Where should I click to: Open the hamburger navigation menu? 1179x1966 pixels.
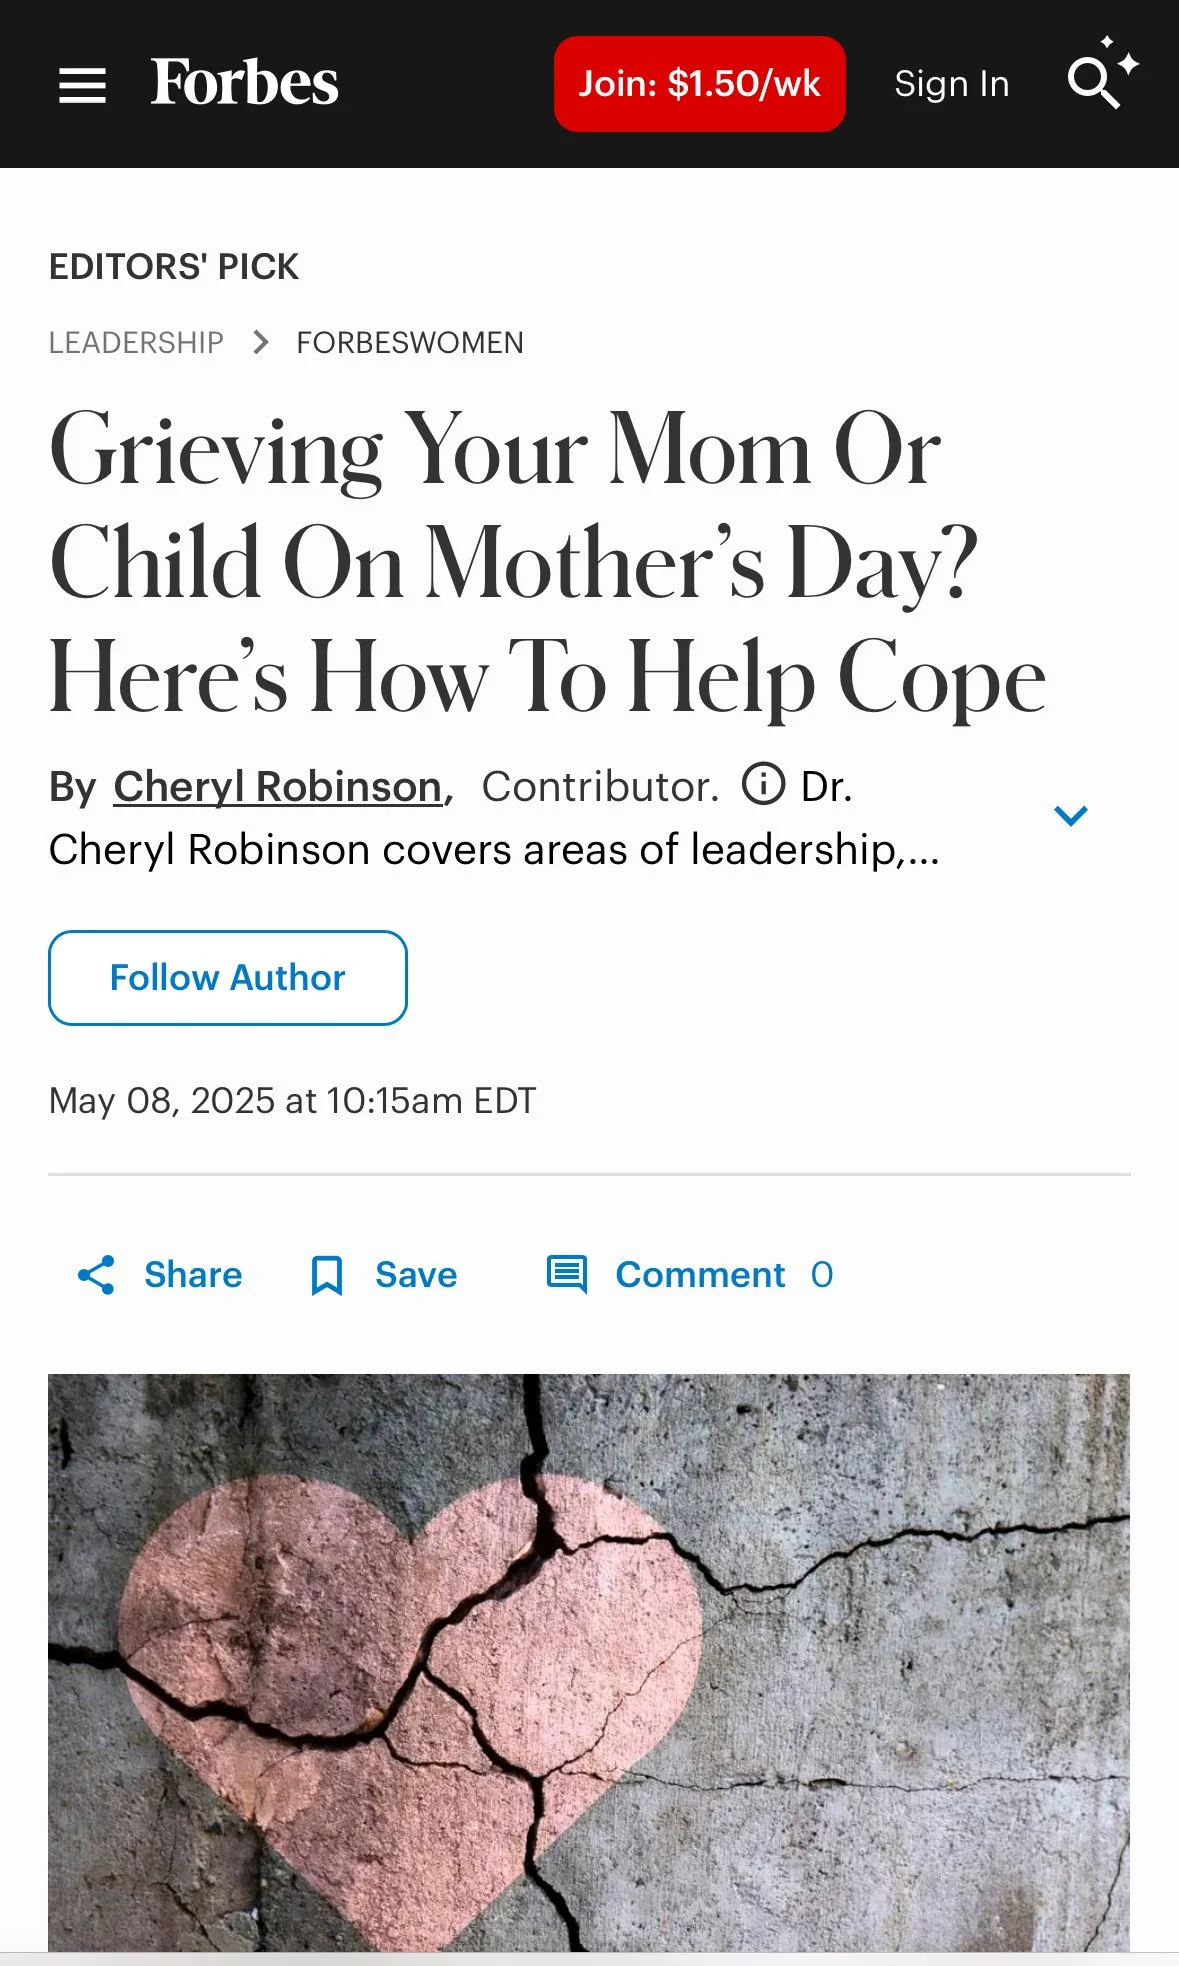[82, 85]
